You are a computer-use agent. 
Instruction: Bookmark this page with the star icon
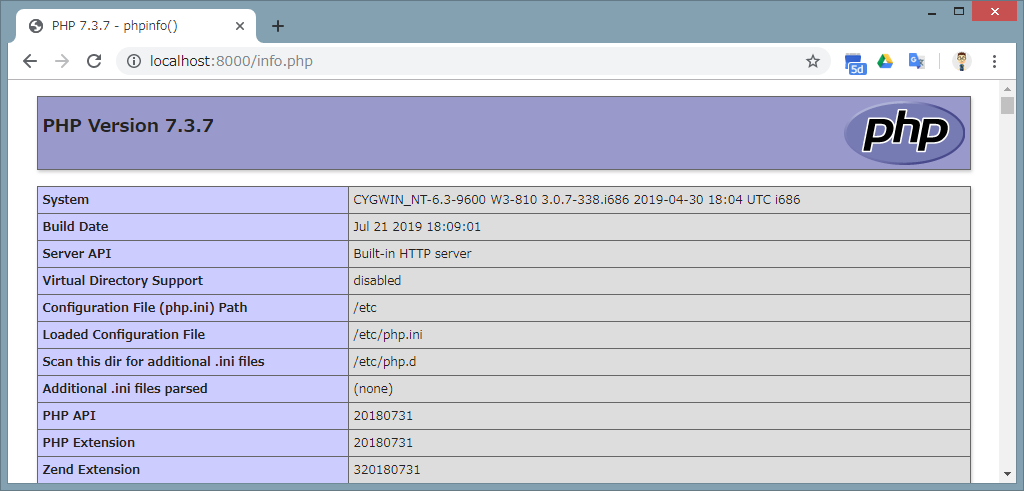tap(813, 61)
